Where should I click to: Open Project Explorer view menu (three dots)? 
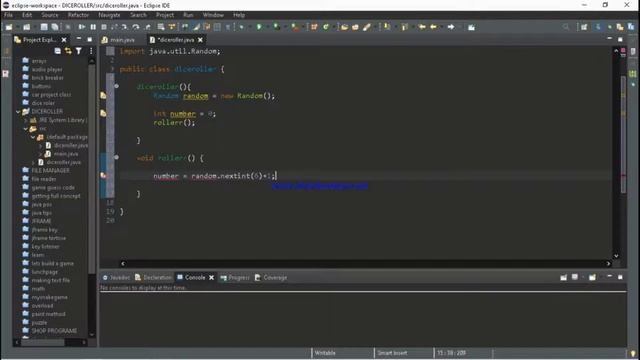pyautogui.click(x=91, y=51)
